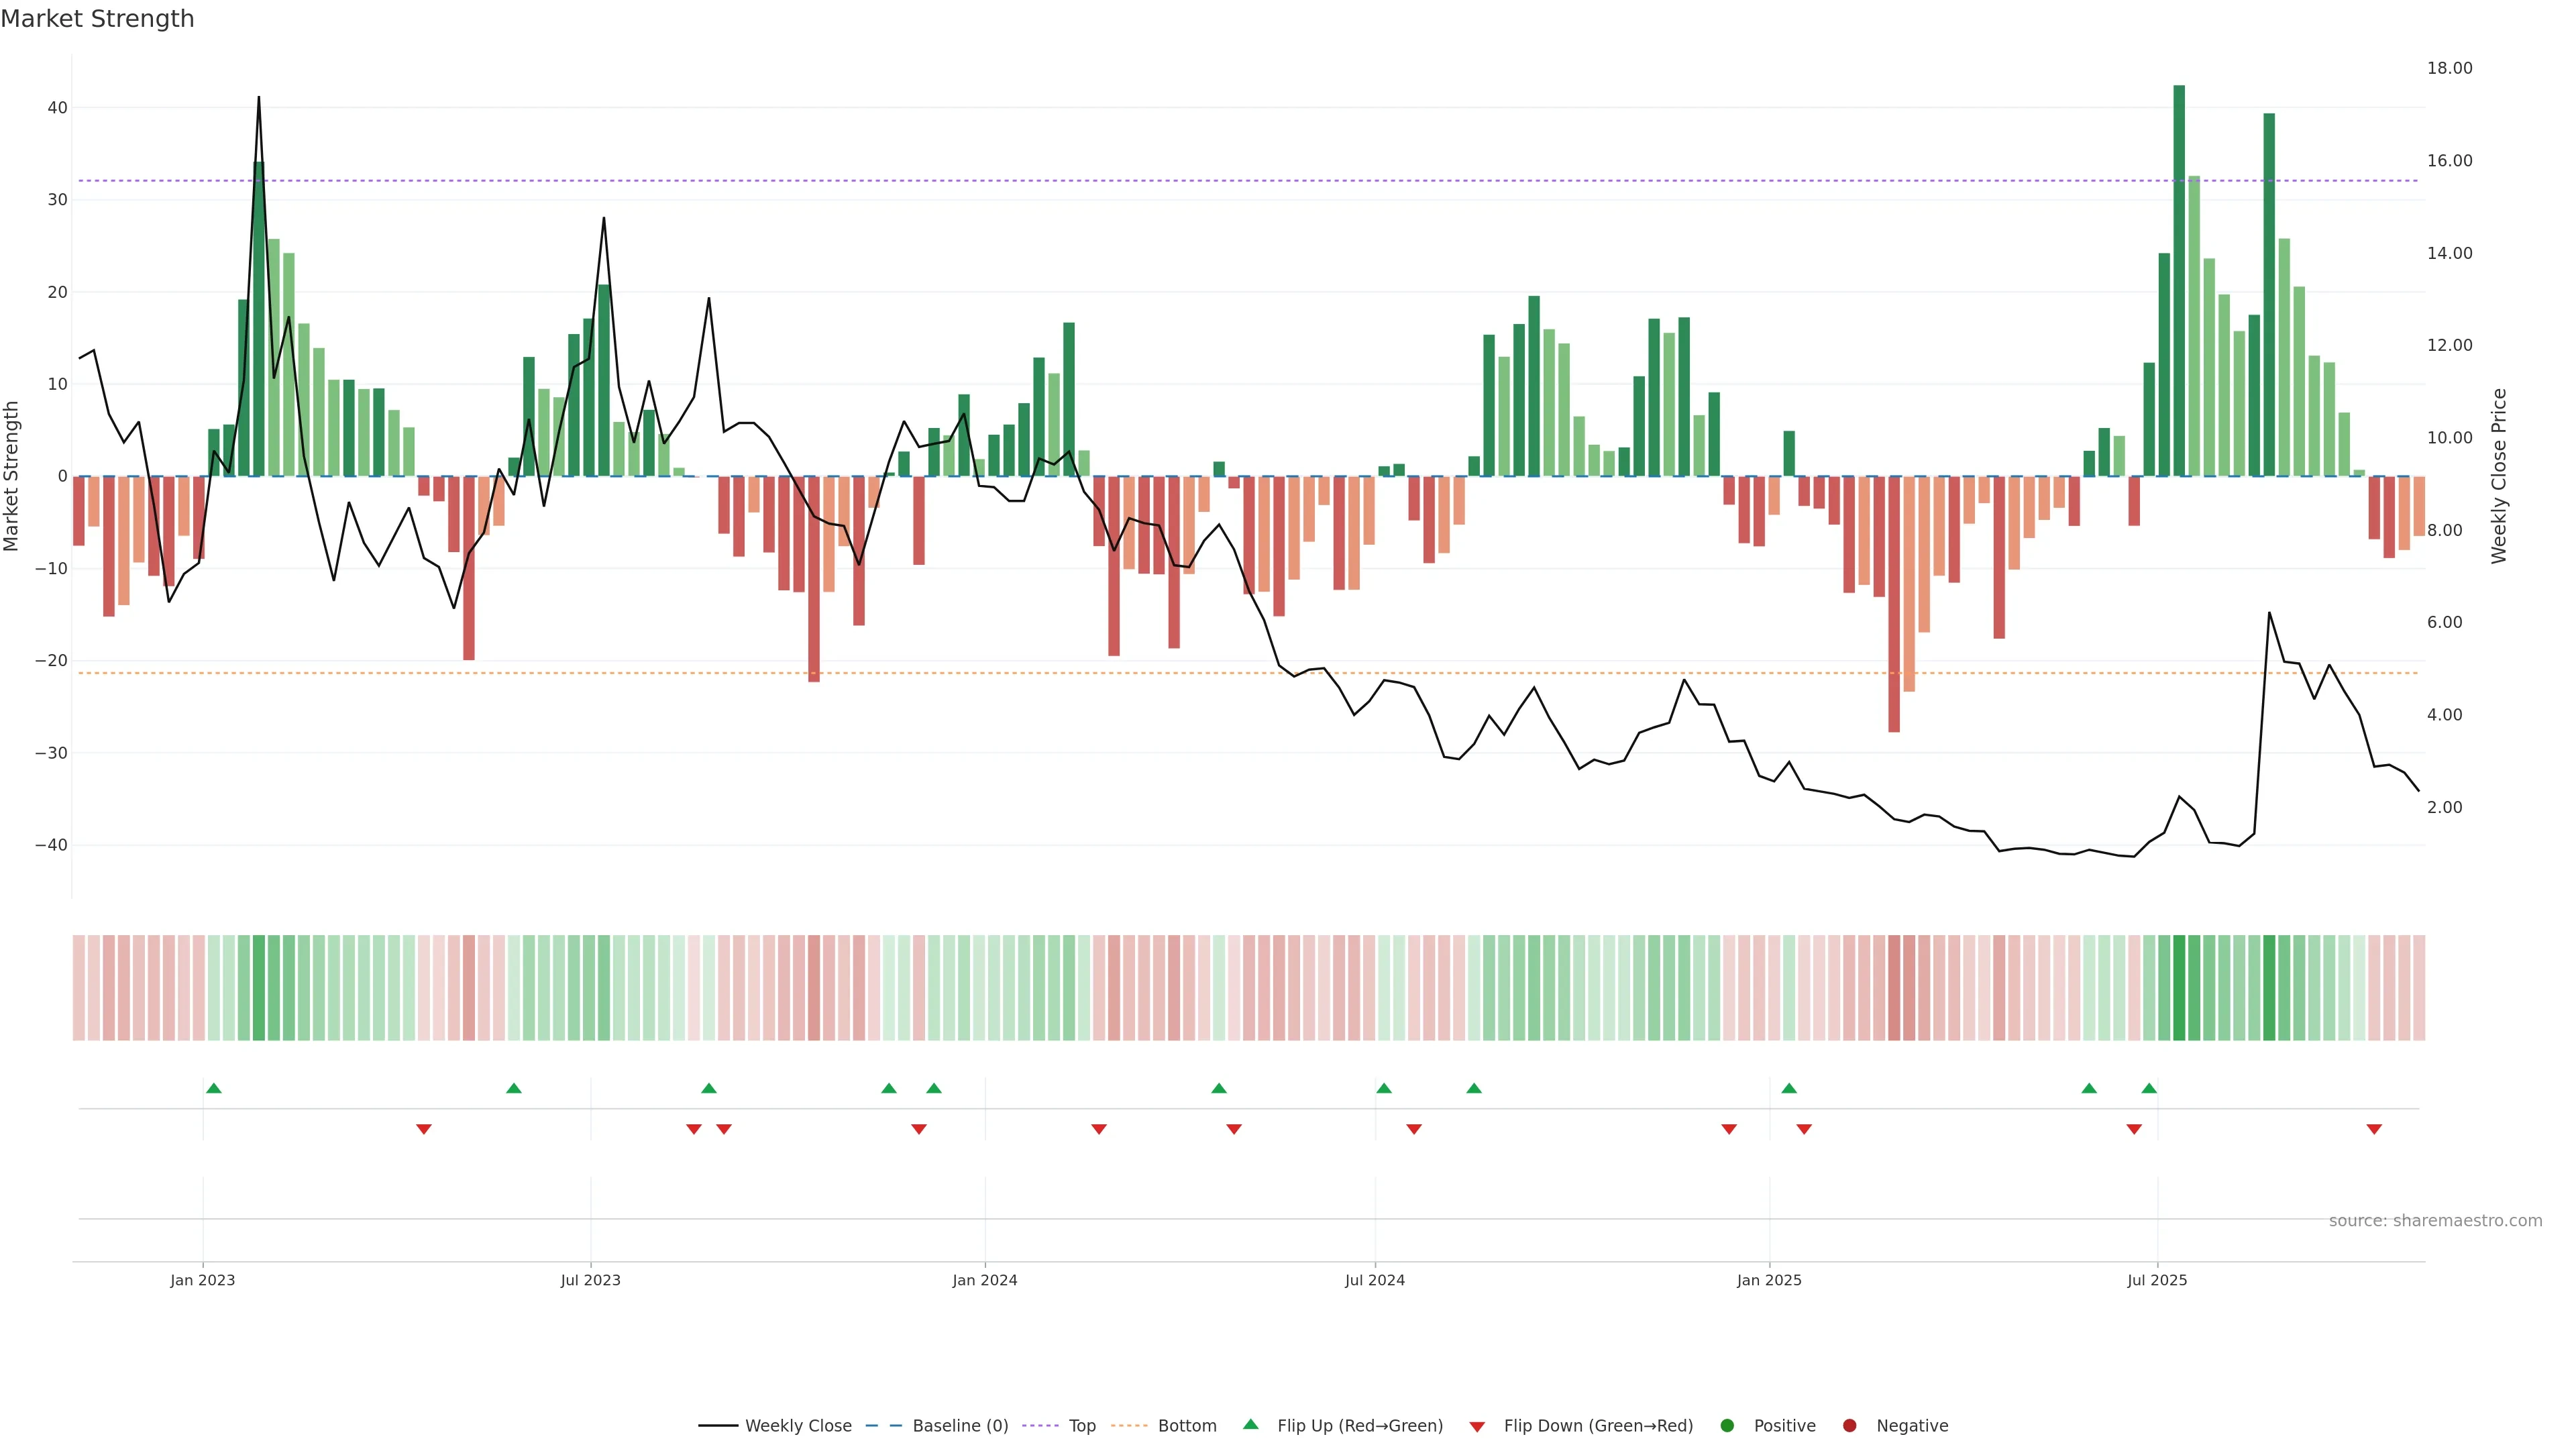Click the green Positive circle legend icon
2576x1449 pixels.
[x=1727, y=1426]
